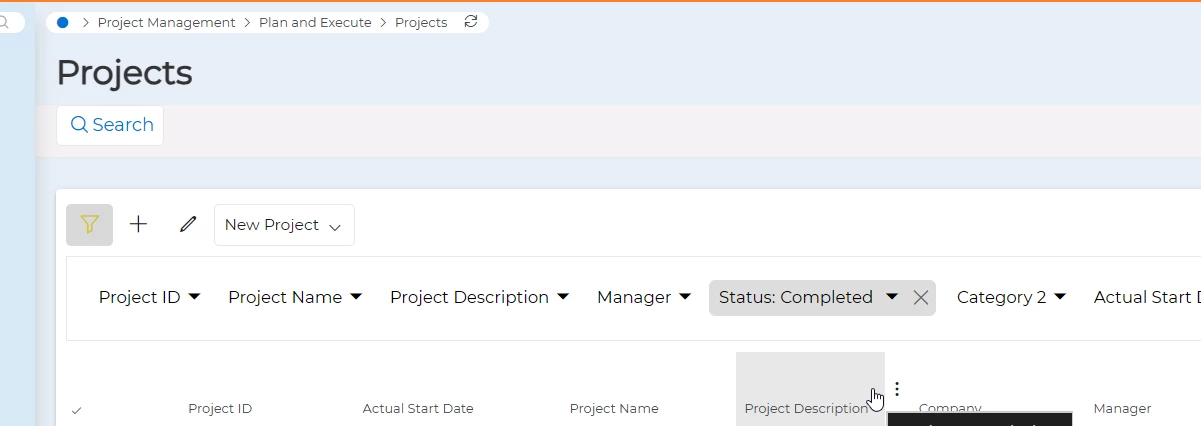Go to Plan and Execute breadcrumb
The width and height of the screenshot is (1201, 426).
point(315,22)
